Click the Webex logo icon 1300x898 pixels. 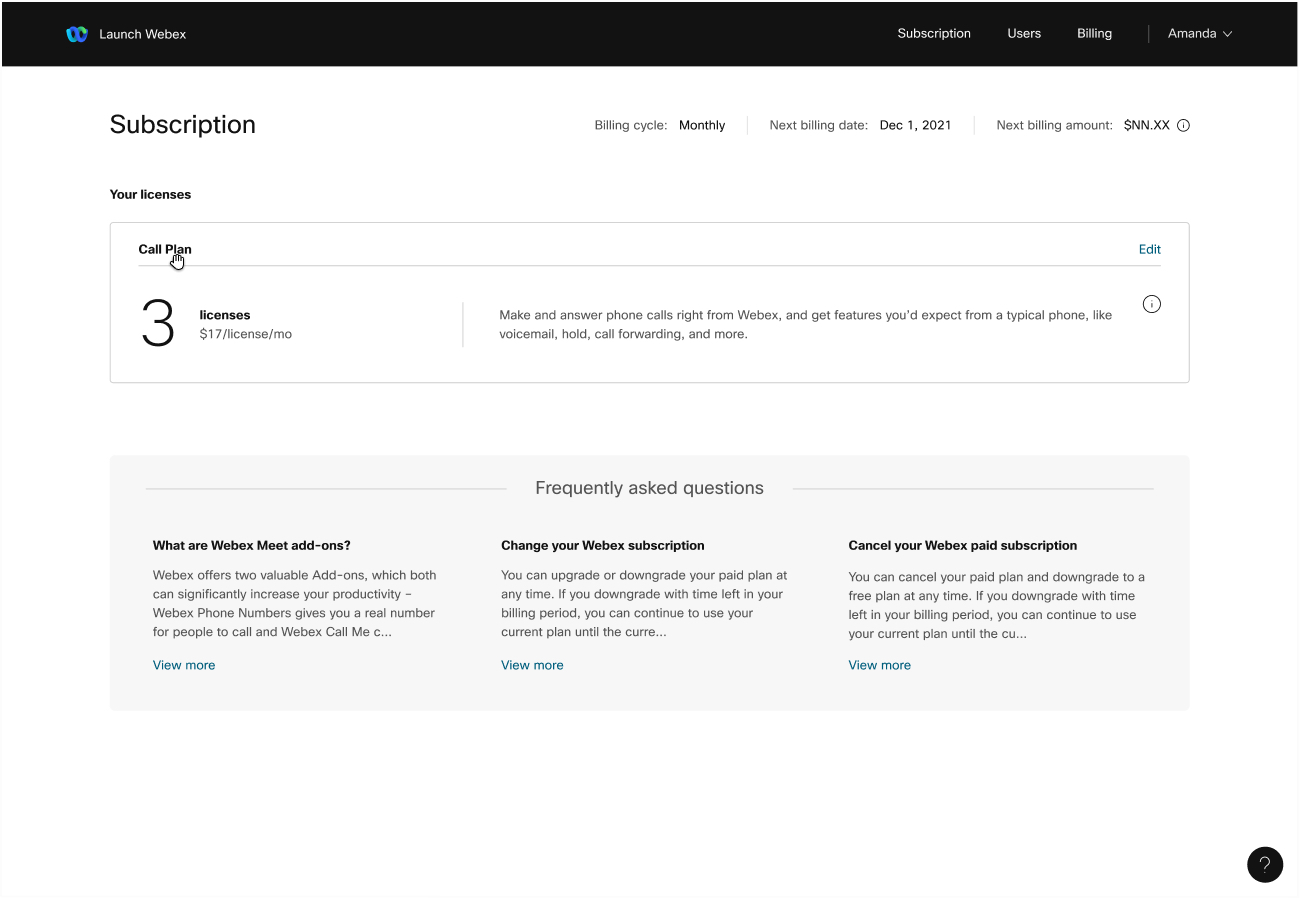click(77, 34)
